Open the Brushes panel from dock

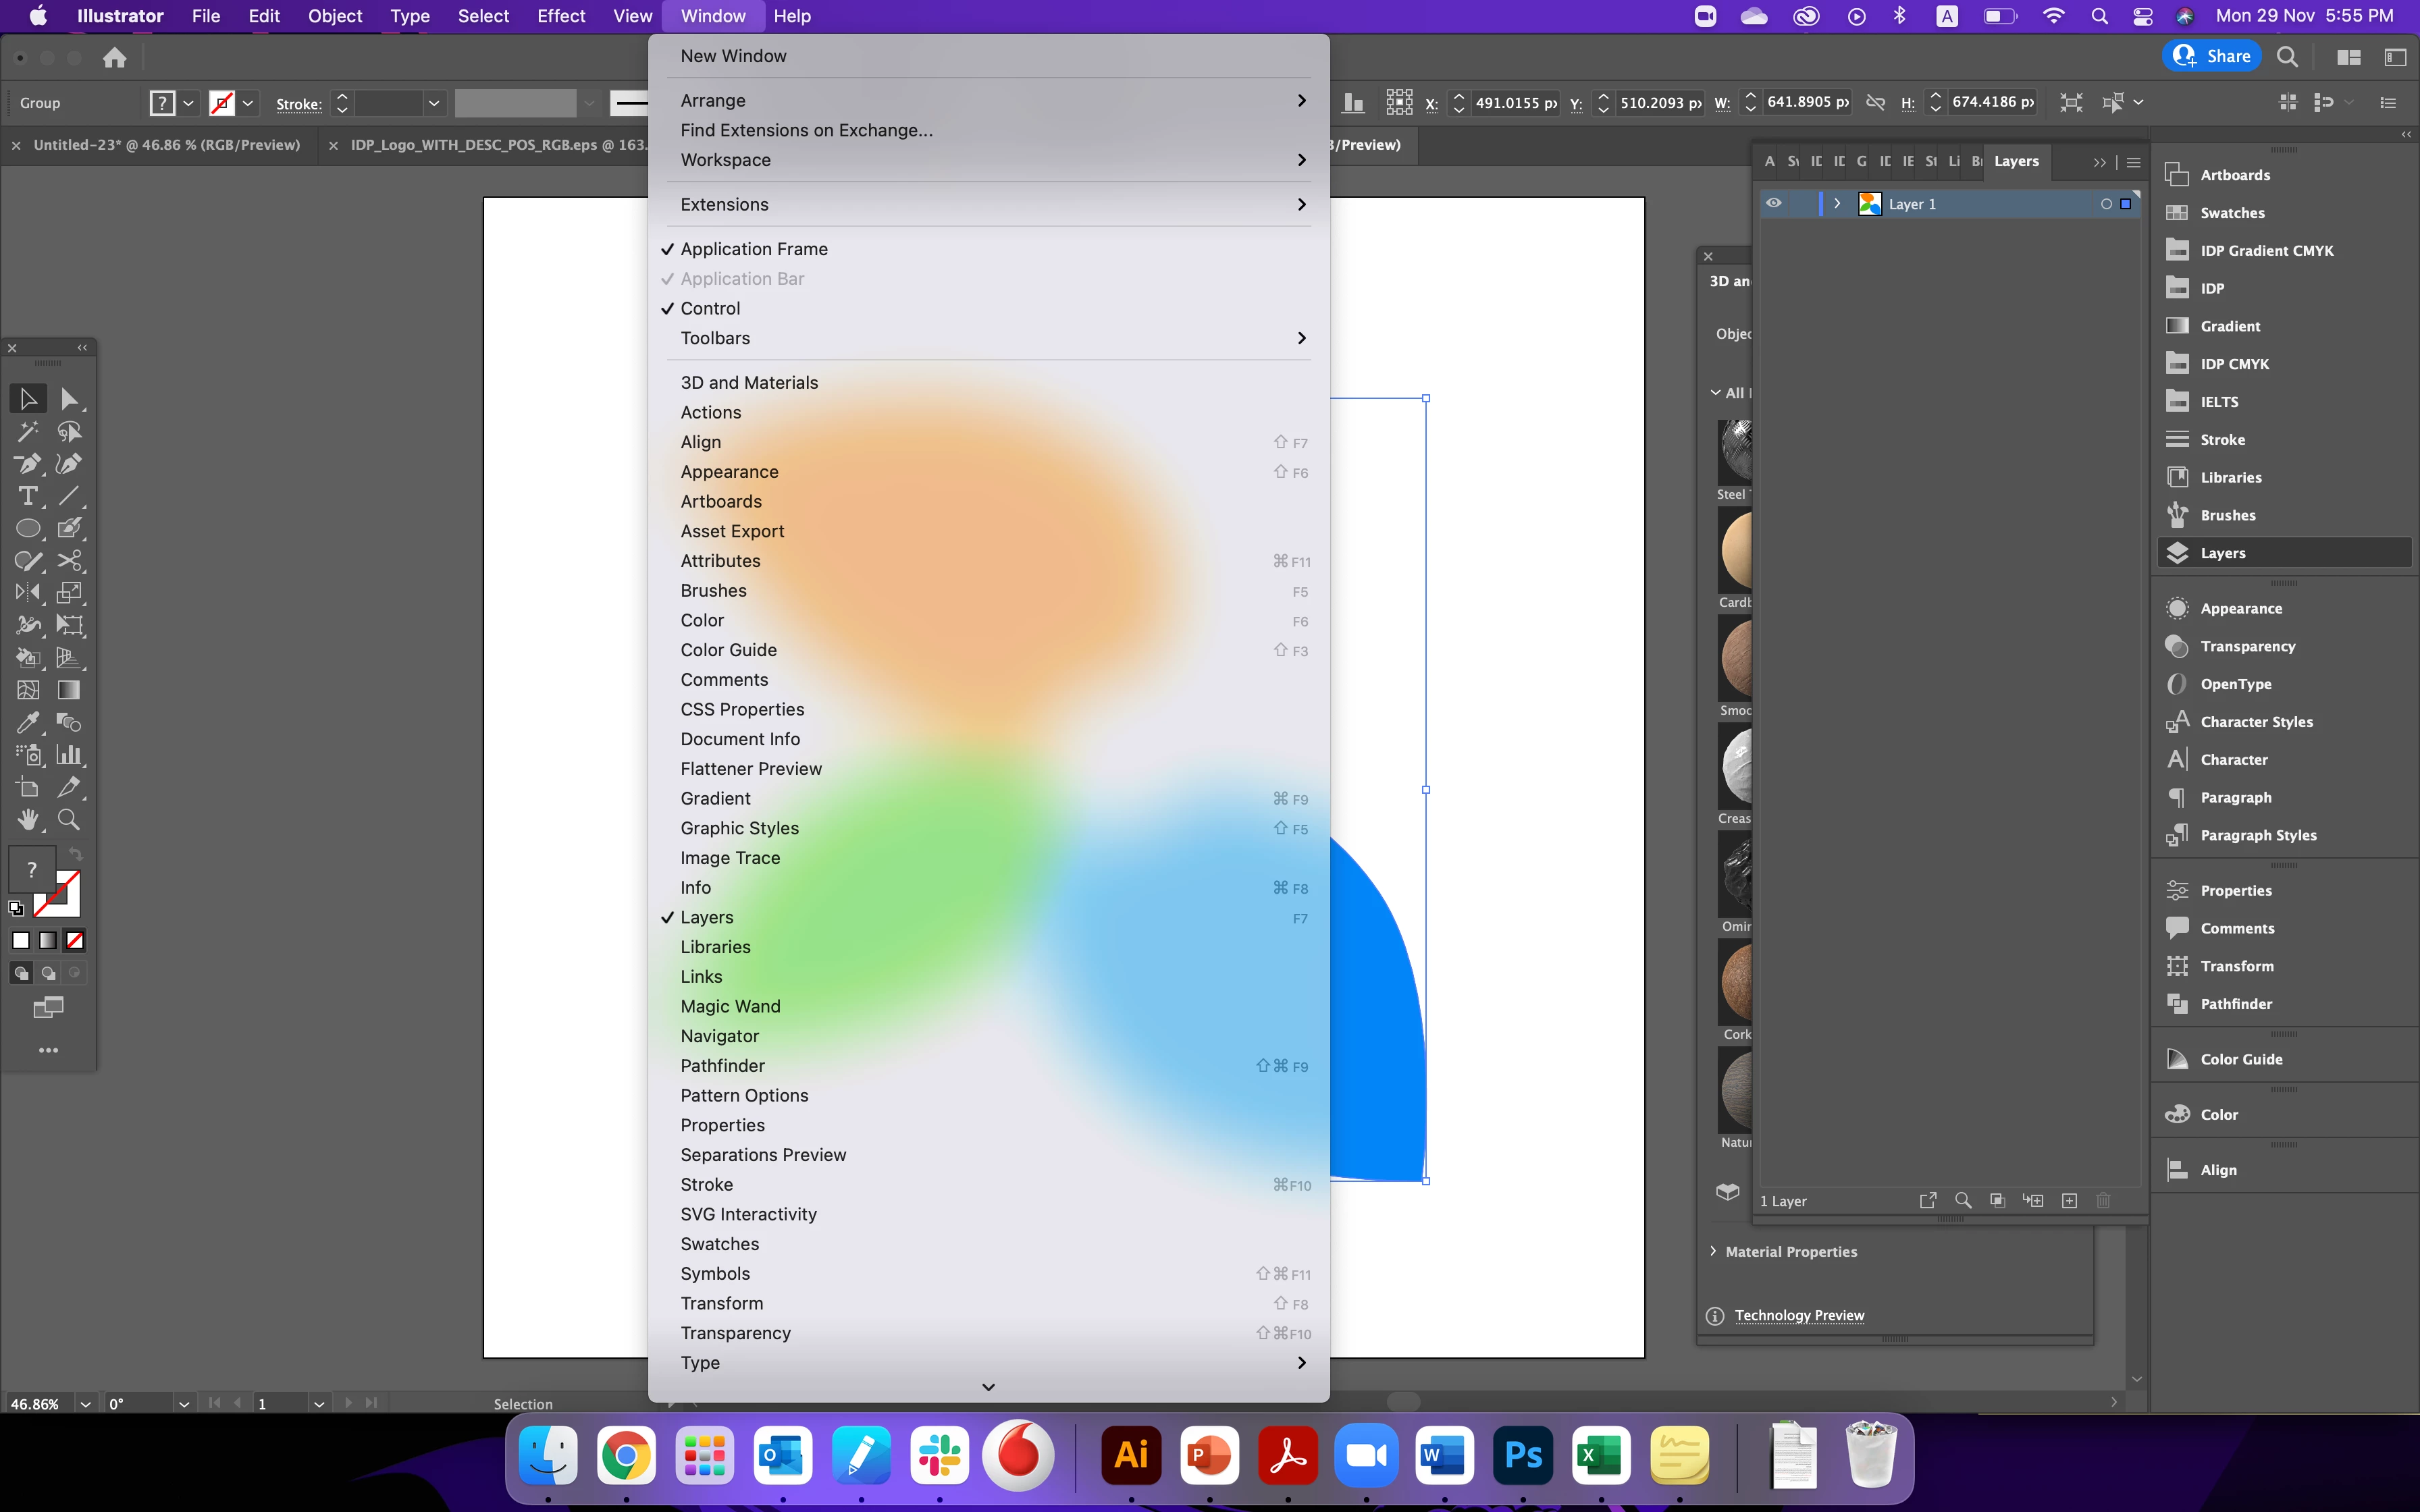(2227, 515)
